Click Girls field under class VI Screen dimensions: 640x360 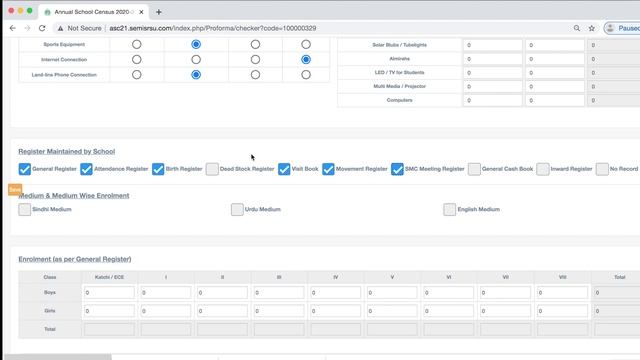449,311
